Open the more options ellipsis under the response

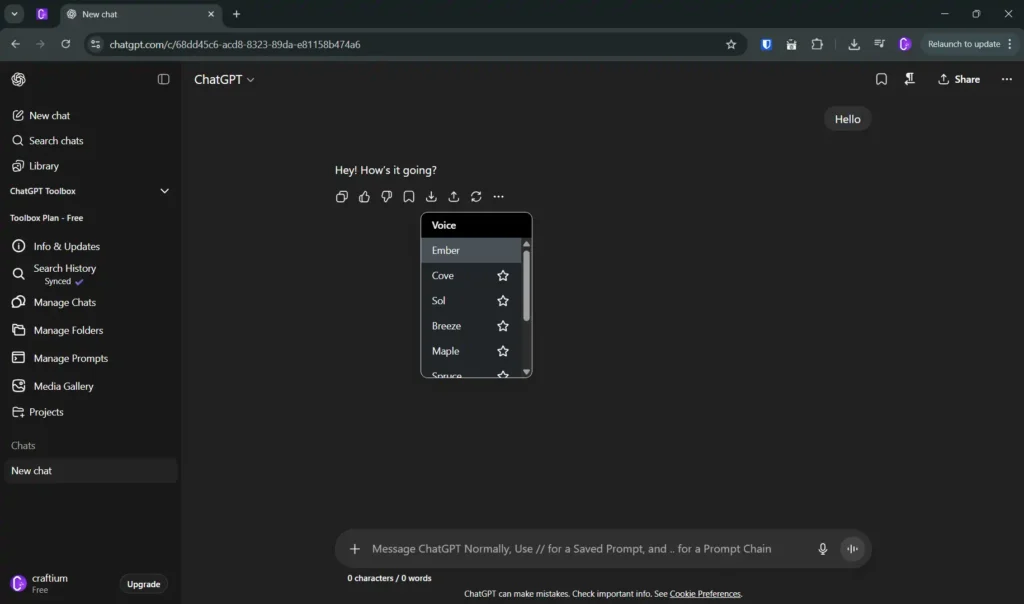click(499, 197)
